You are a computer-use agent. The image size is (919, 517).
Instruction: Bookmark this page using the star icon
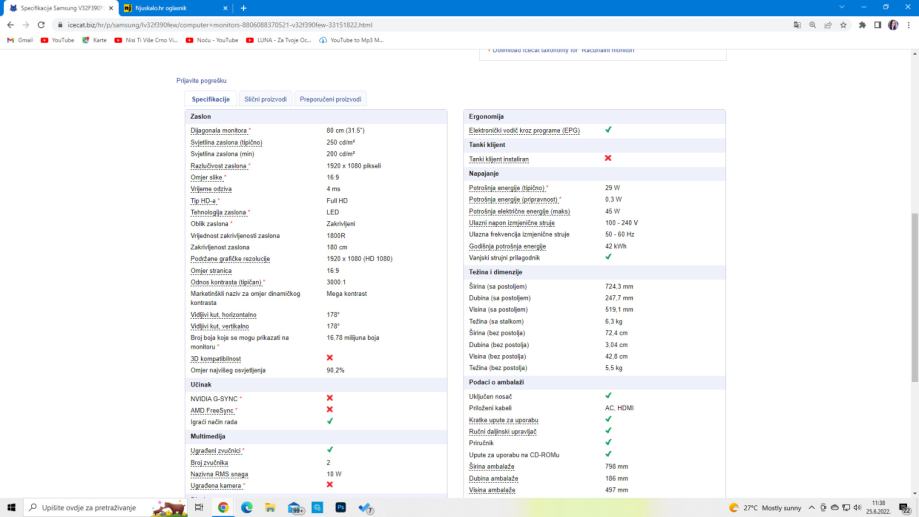point(844,24)
